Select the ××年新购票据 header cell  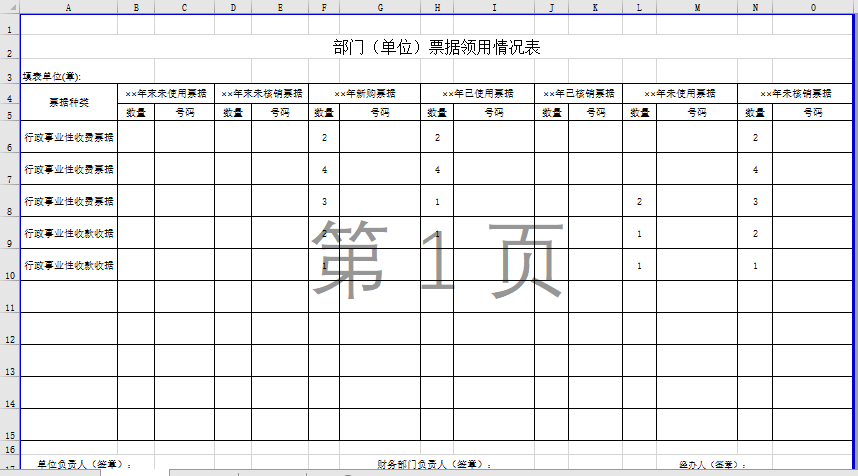pyautogui.click(x=364, y=93)
